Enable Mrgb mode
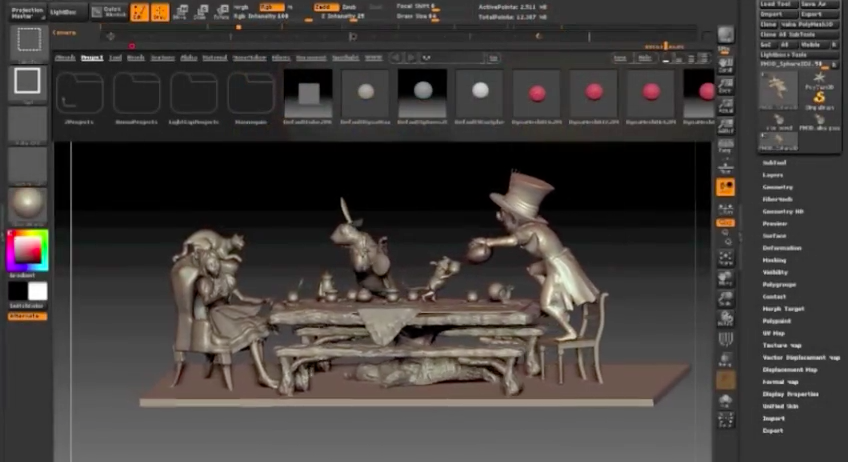Screen dimensions: 848x462 [x=241, y=7]
